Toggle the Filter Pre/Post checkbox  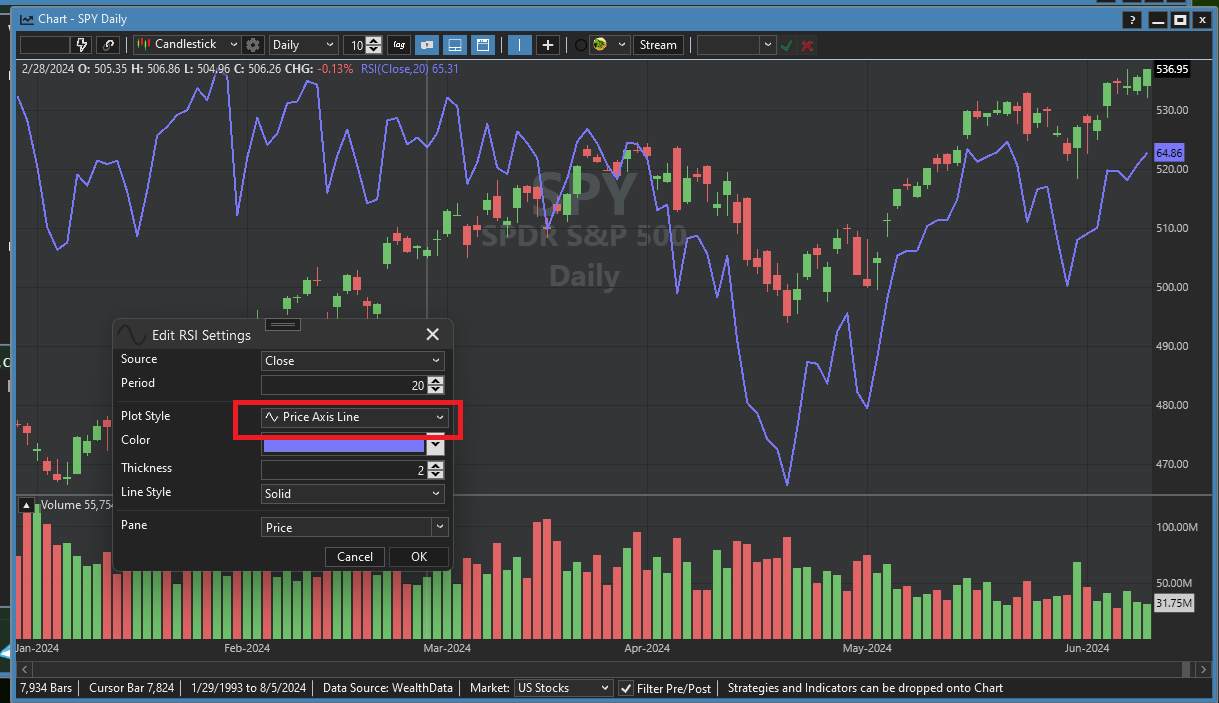(626, 688)
